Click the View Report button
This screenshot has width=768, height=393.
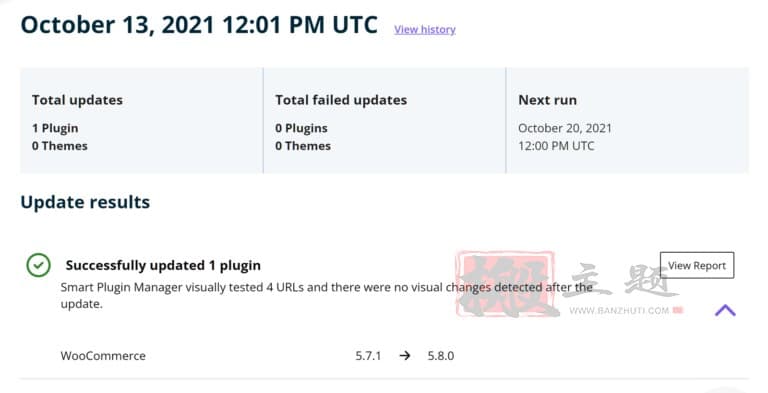[696, 265]
